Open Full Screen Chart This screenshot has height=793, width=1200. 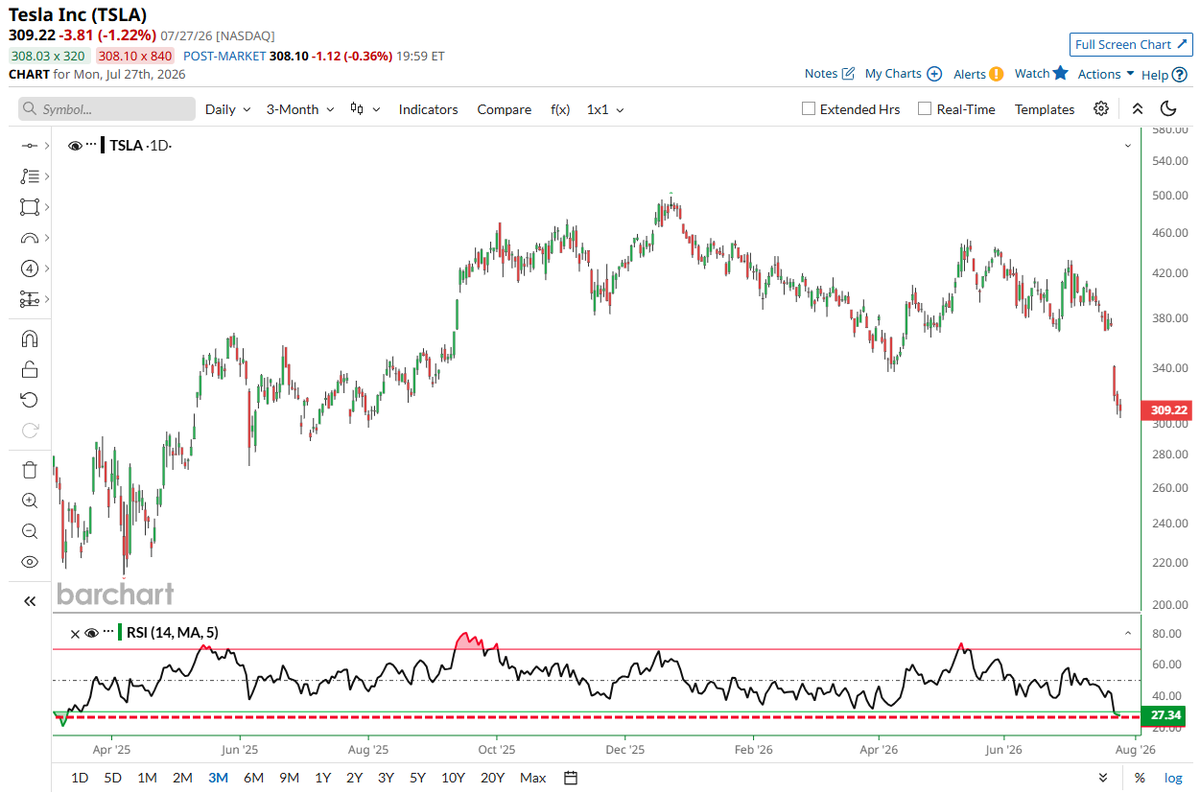pos(1130,44)
